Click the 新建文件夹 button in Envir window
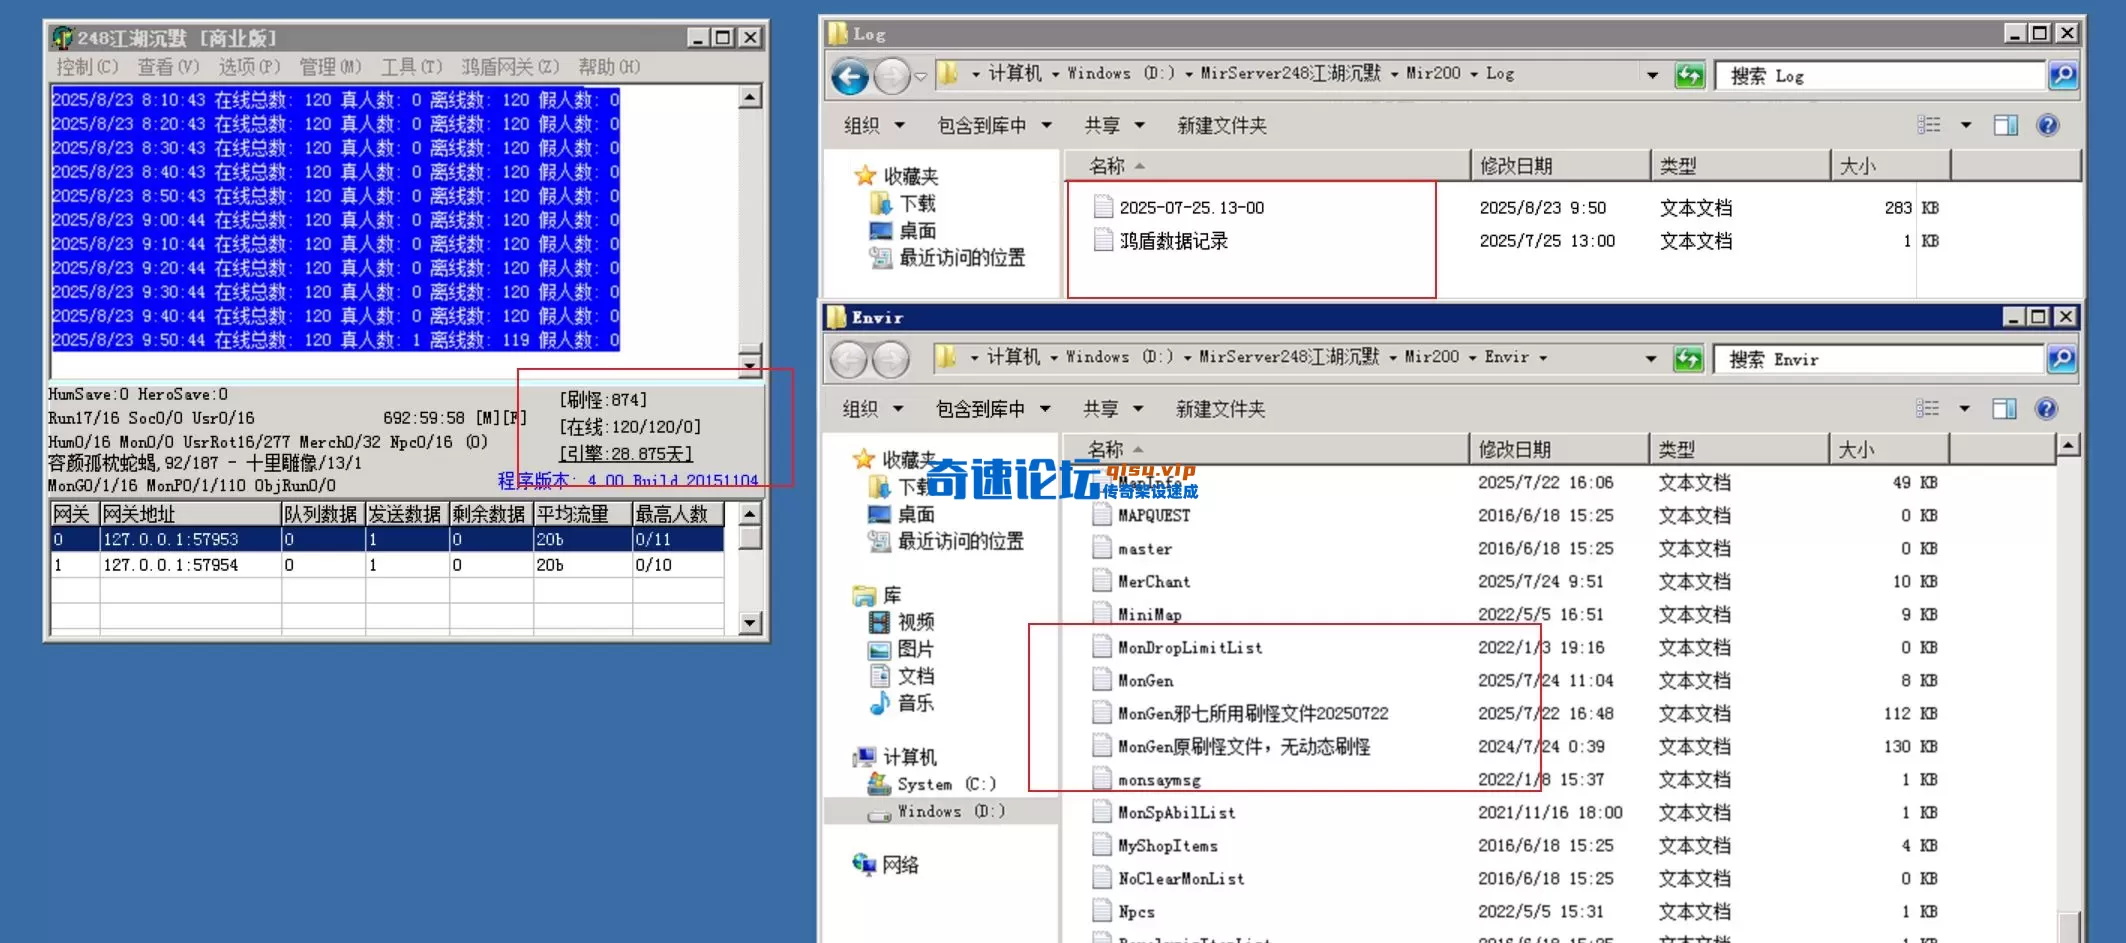Viewport: 2126px width, 943px height. [x=1222, y=409]
